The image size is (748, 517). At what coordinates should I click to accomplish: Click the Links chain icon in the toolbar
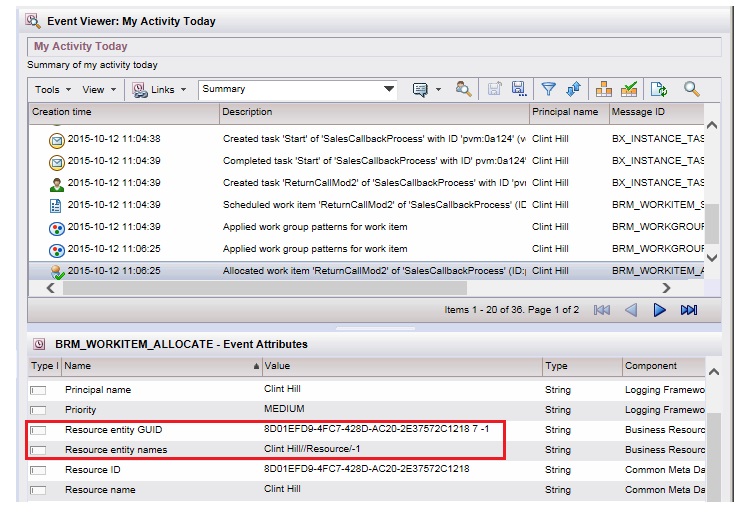click(x=140, y=90)
